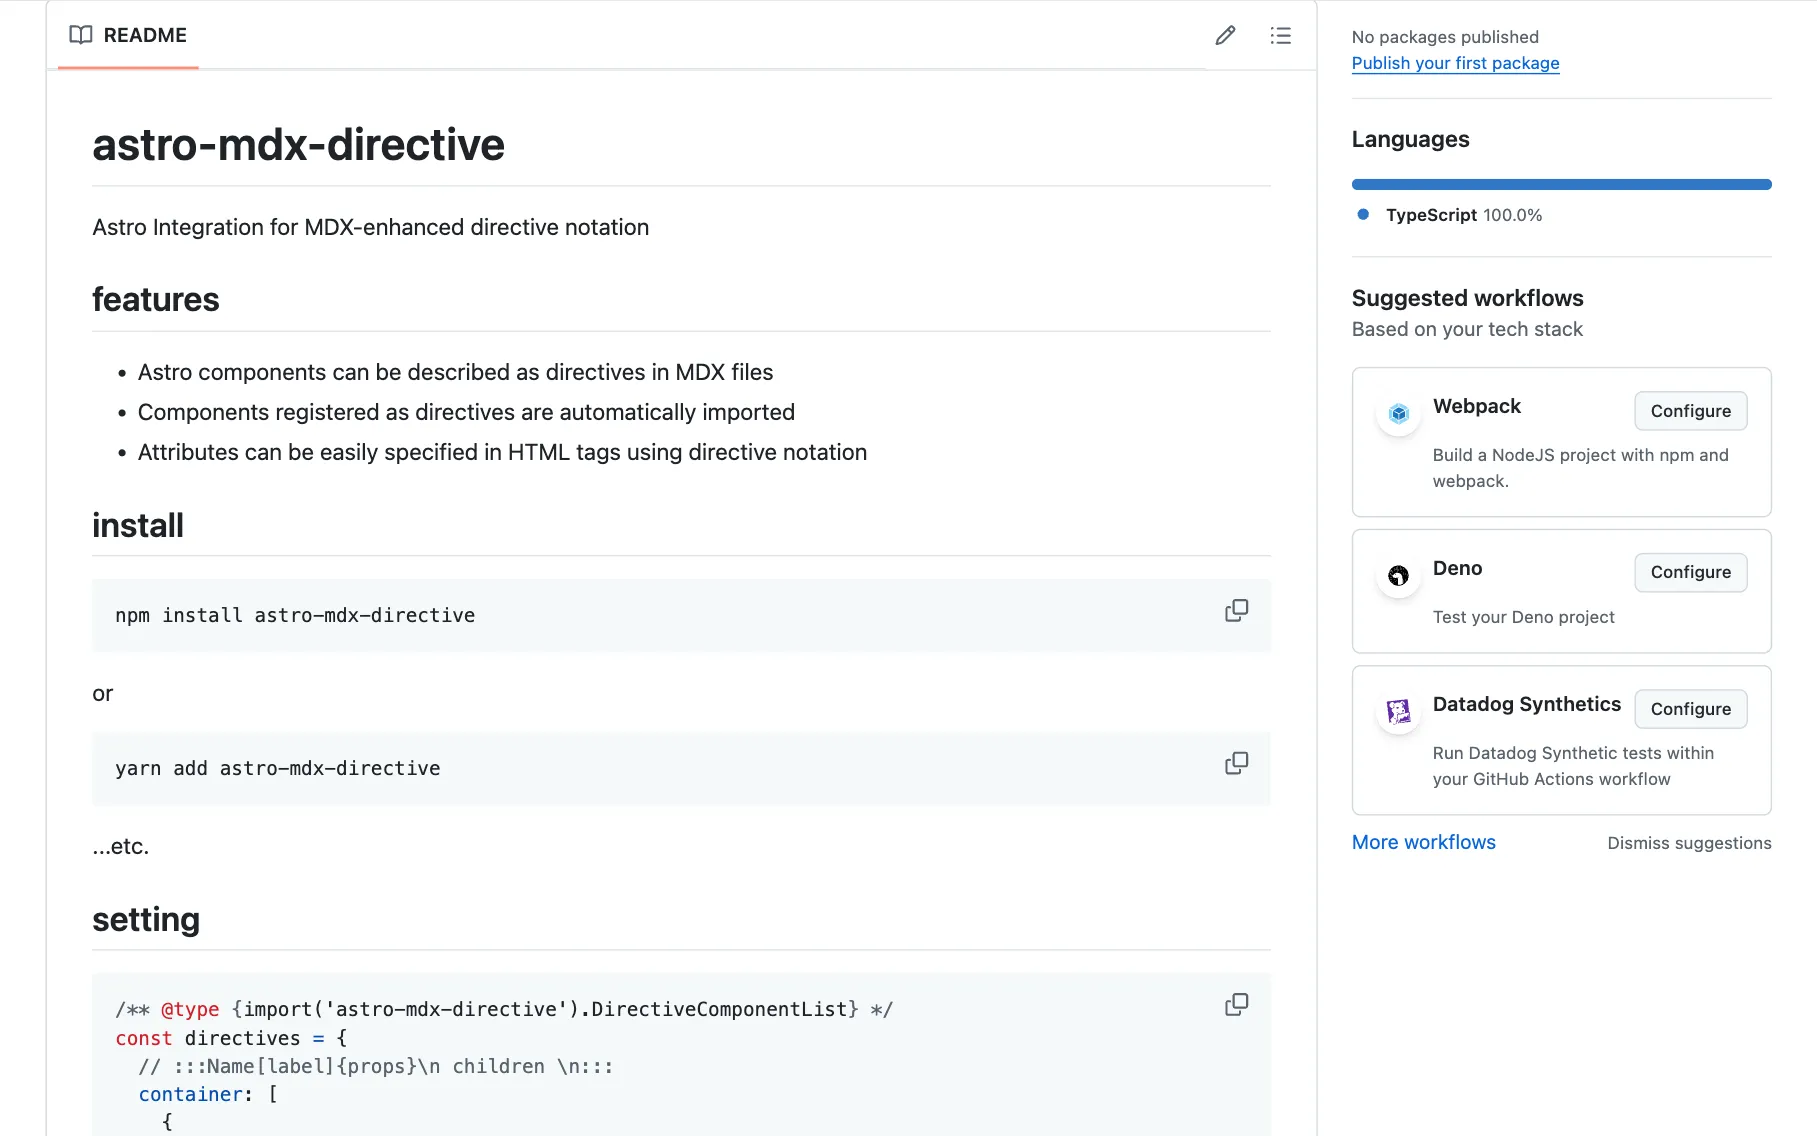Open the More workflows link

1423,842
